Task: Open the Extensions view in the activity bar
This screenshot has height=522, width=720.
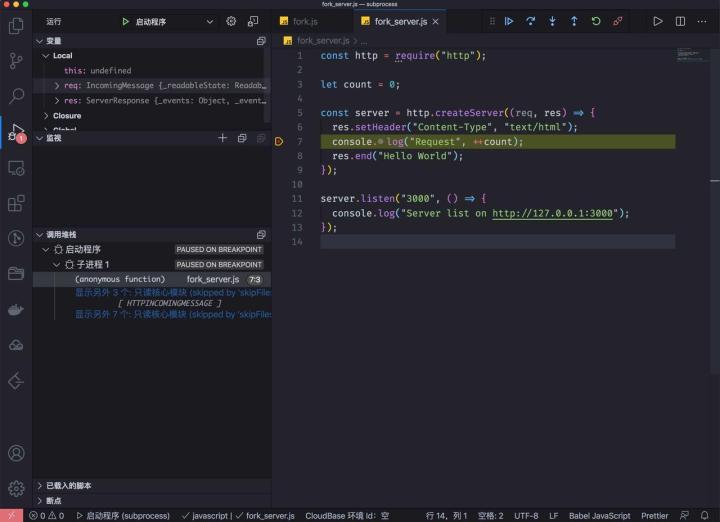Action: click(x=16, y=203)
